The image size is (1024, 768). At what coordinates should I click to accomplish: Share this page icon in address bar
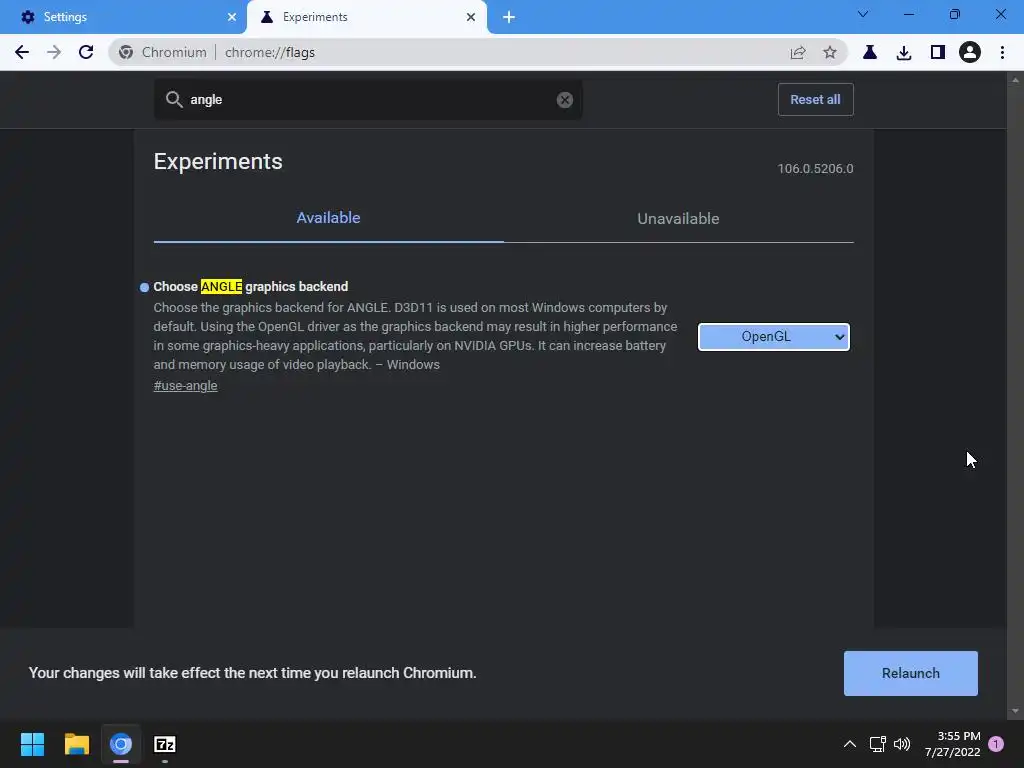pos(798,52)
